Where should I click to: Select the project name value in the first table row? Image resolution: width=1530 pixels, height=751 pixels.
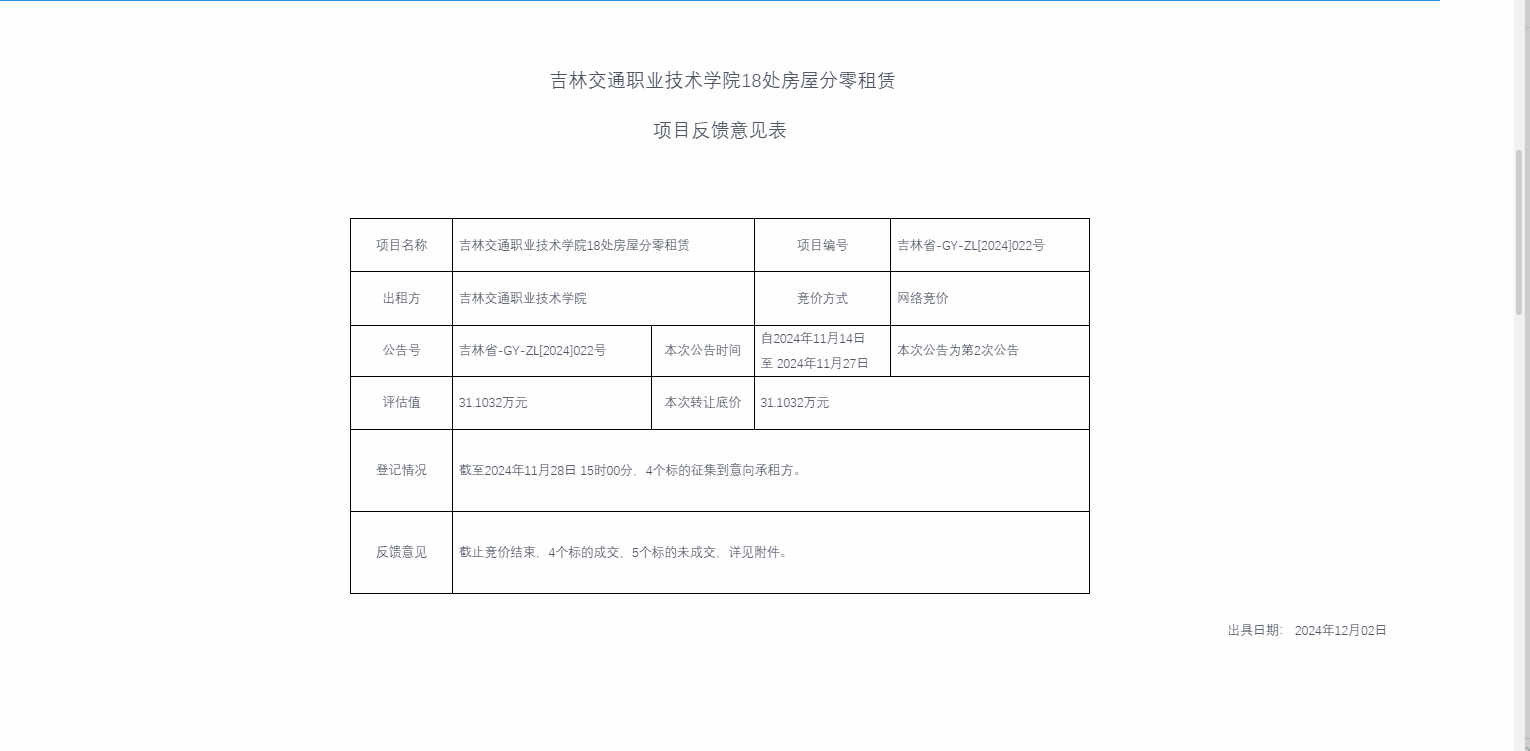coord(574,245)
